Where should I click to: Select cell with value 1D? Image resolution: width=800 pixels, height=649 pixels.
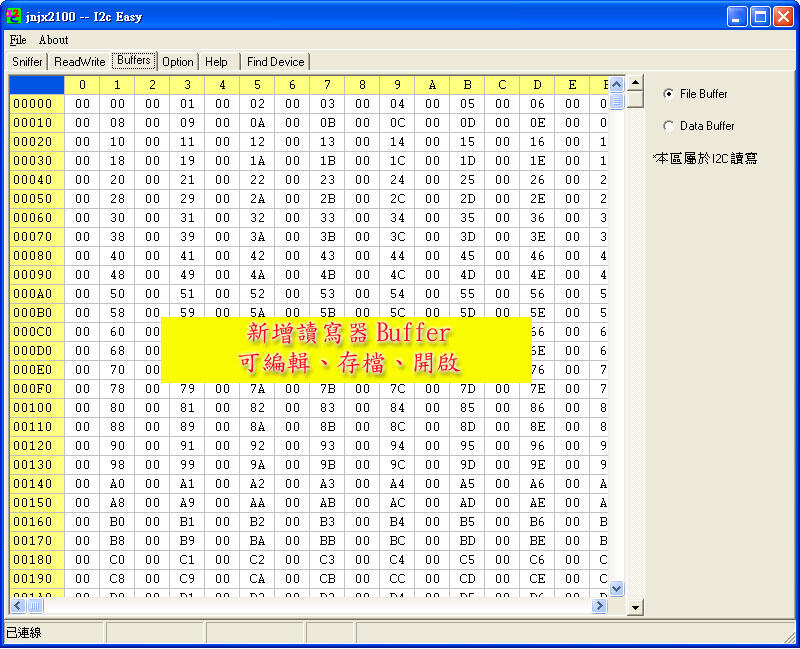(x=467, y=161)
